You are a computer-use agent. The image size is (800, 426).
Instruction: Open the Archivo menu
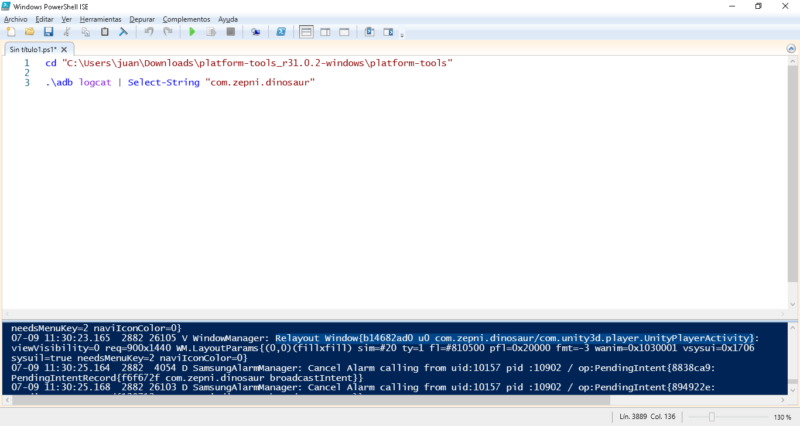pyautogui.click(x=16, y=19)
